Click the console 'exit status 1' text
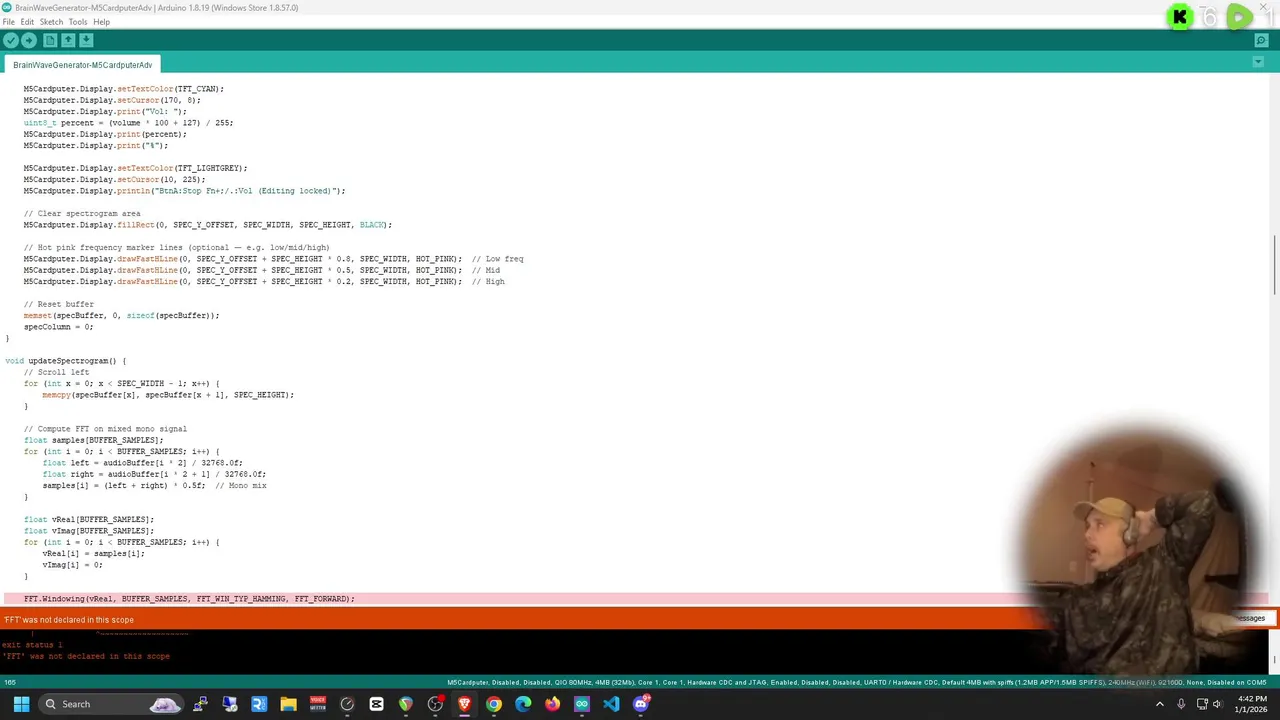Screen dimensions: 1280x720 coord(32,645)
